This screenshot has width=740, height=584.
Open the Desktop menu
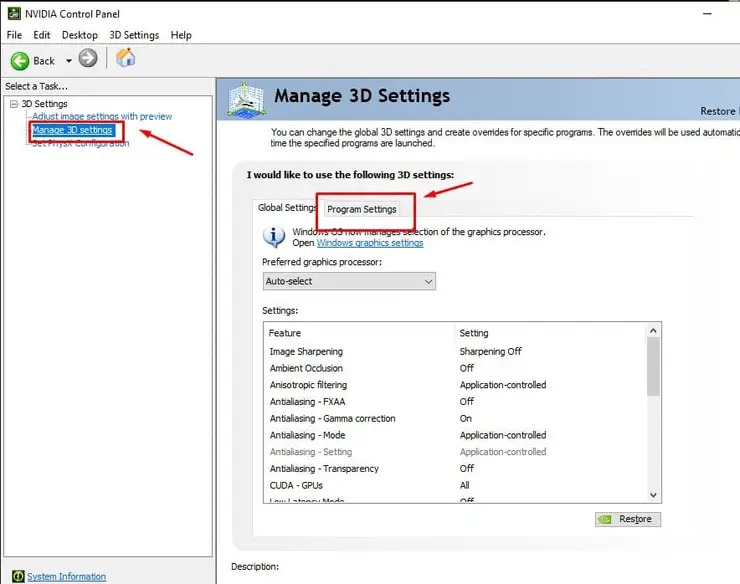click(80, 35)
